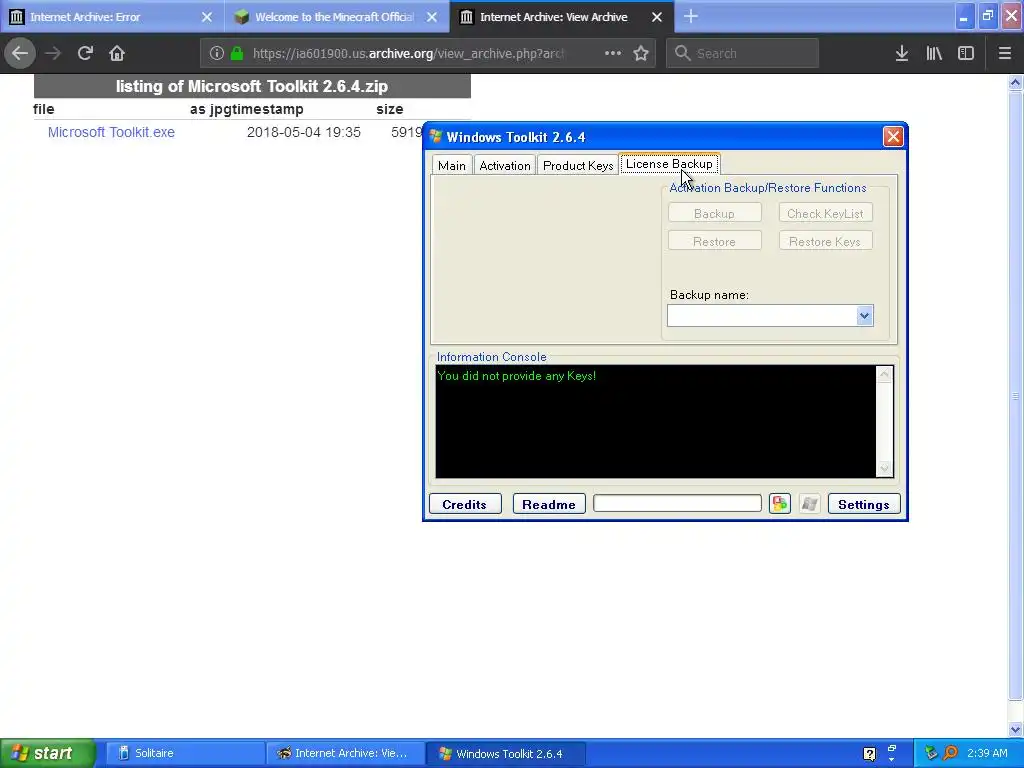Viewport: 1024px width, 768px height.
Task: Click the green network tray icon
Action: 931,753
